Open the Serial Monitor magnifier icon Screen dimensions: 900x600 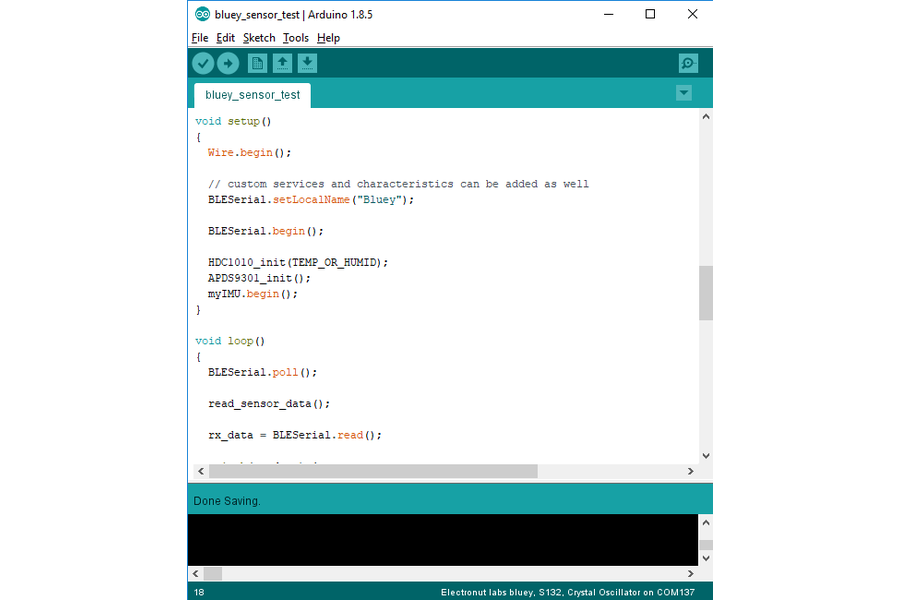tap(688, 63)
